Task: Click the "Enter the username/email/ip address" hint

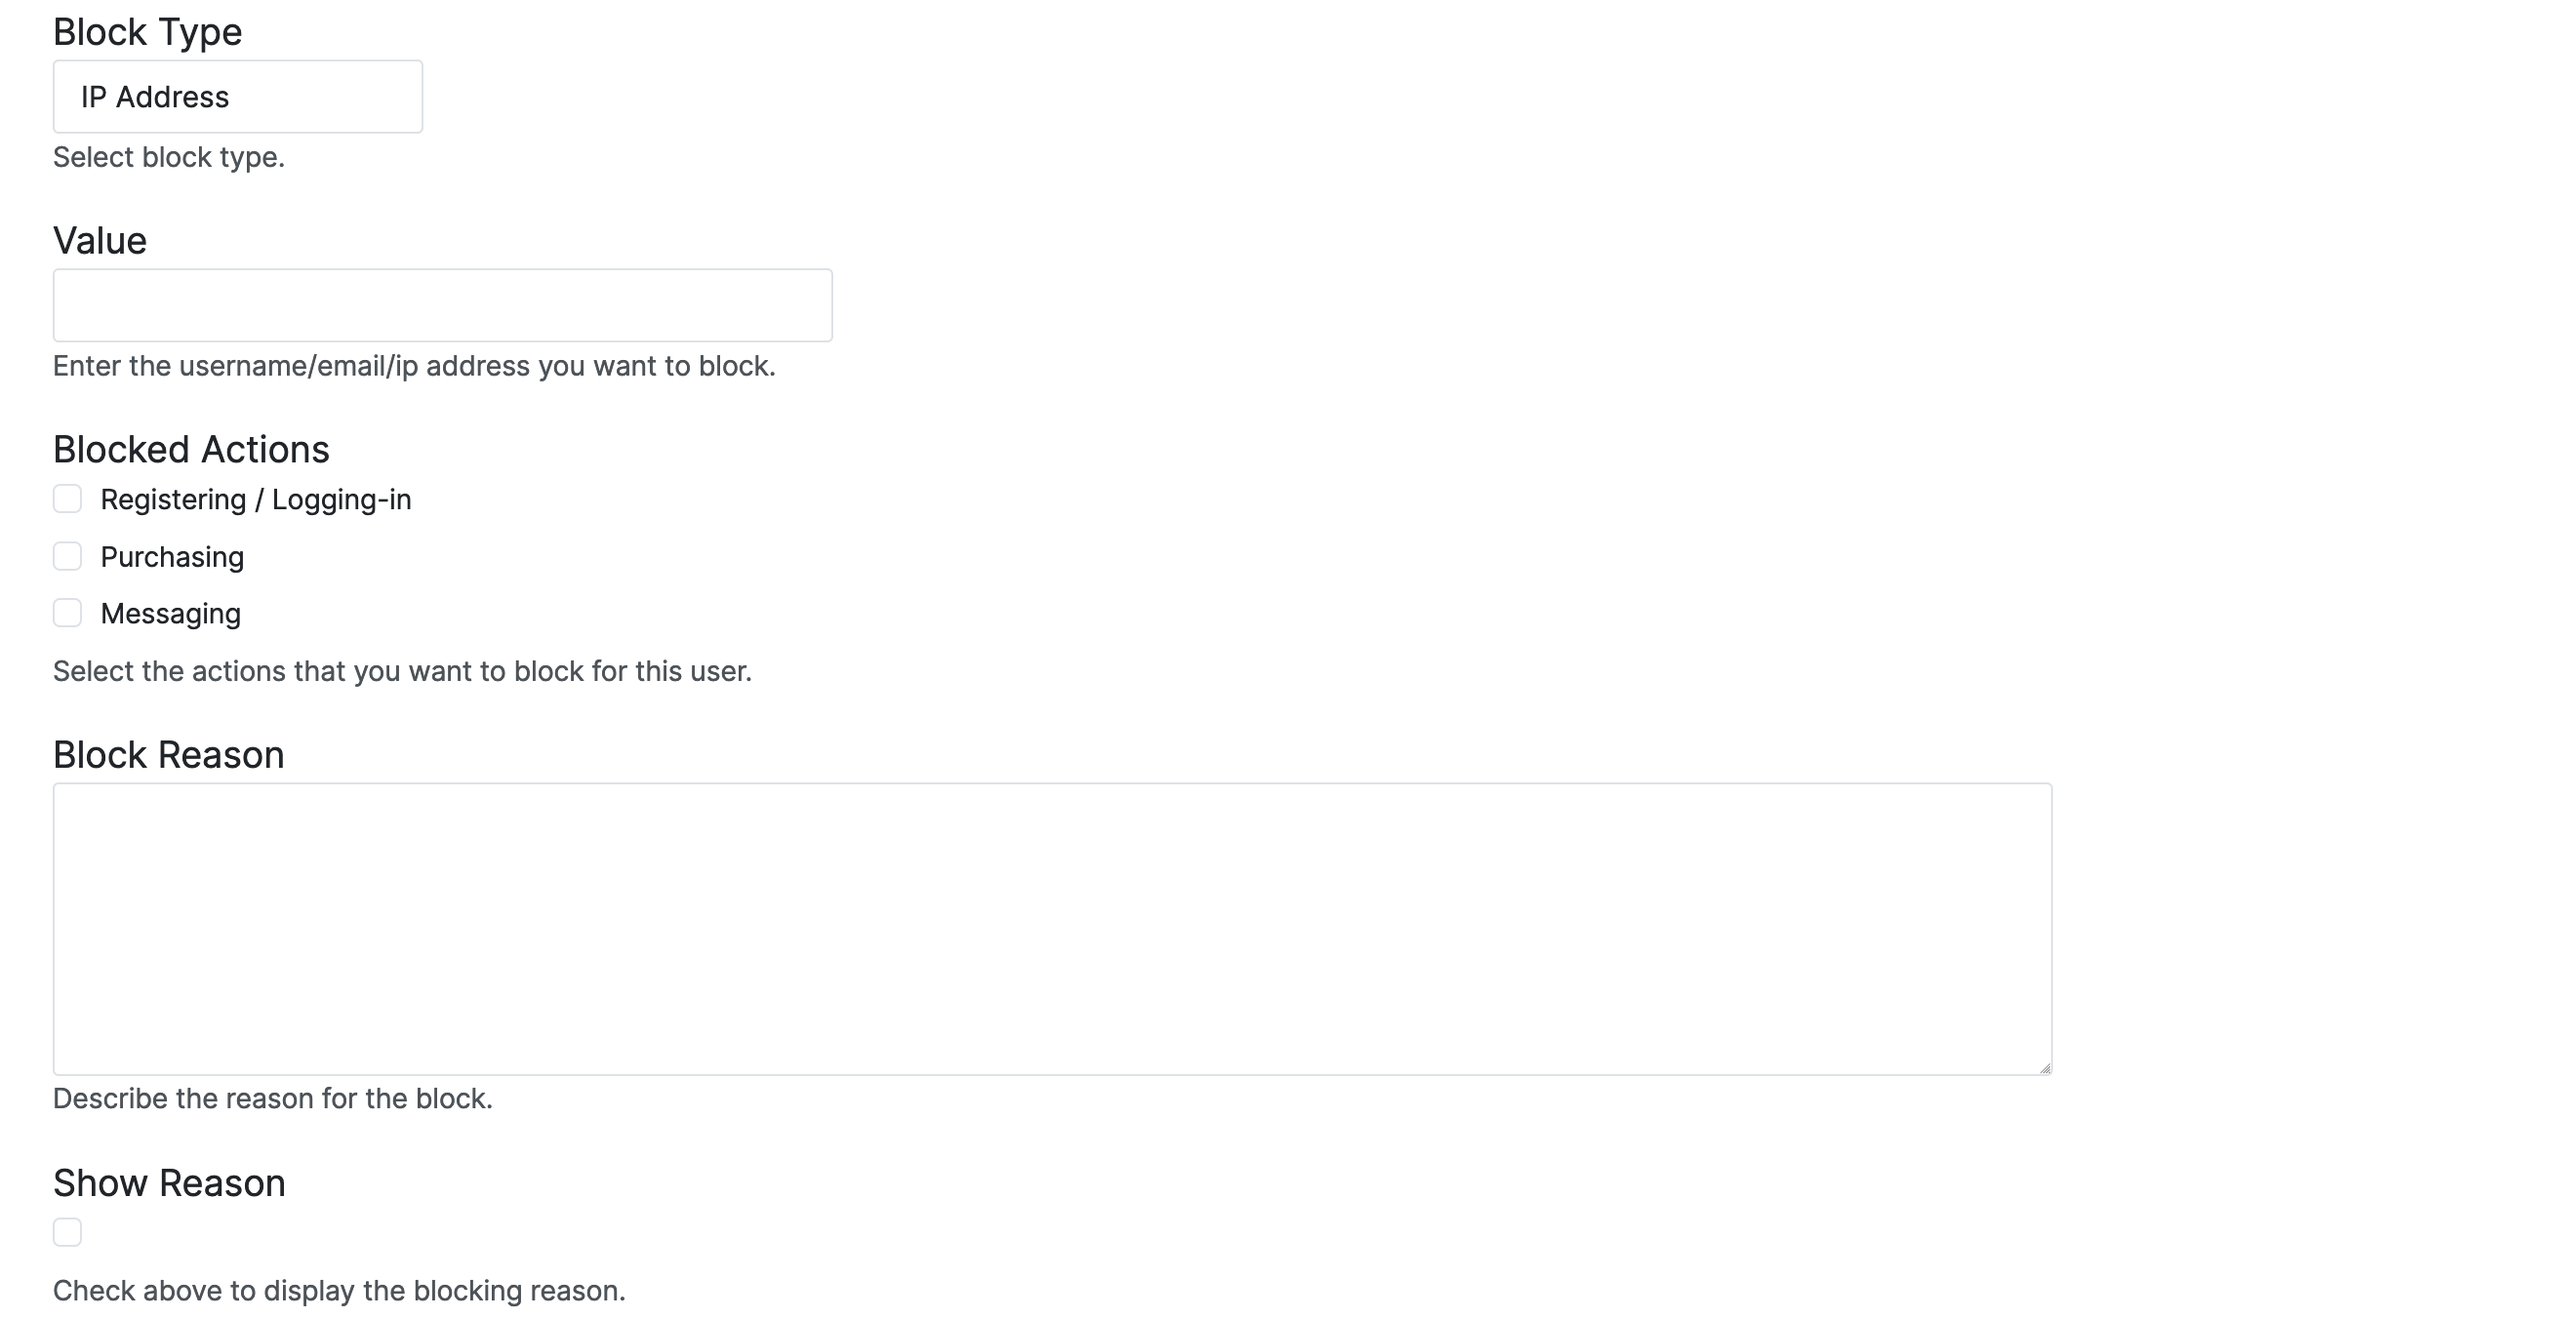Action: pos(414,366)
